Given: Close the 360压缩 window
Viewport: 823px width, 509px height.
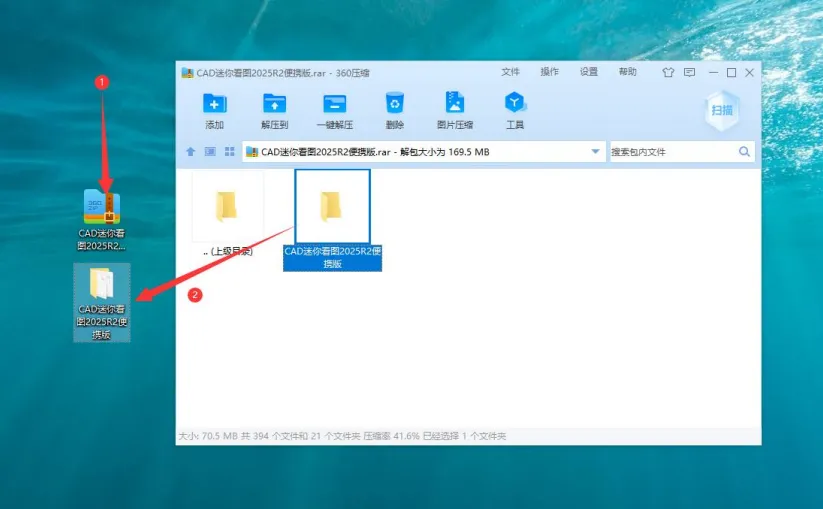Looking at the screenshot, I should (750, 72).
